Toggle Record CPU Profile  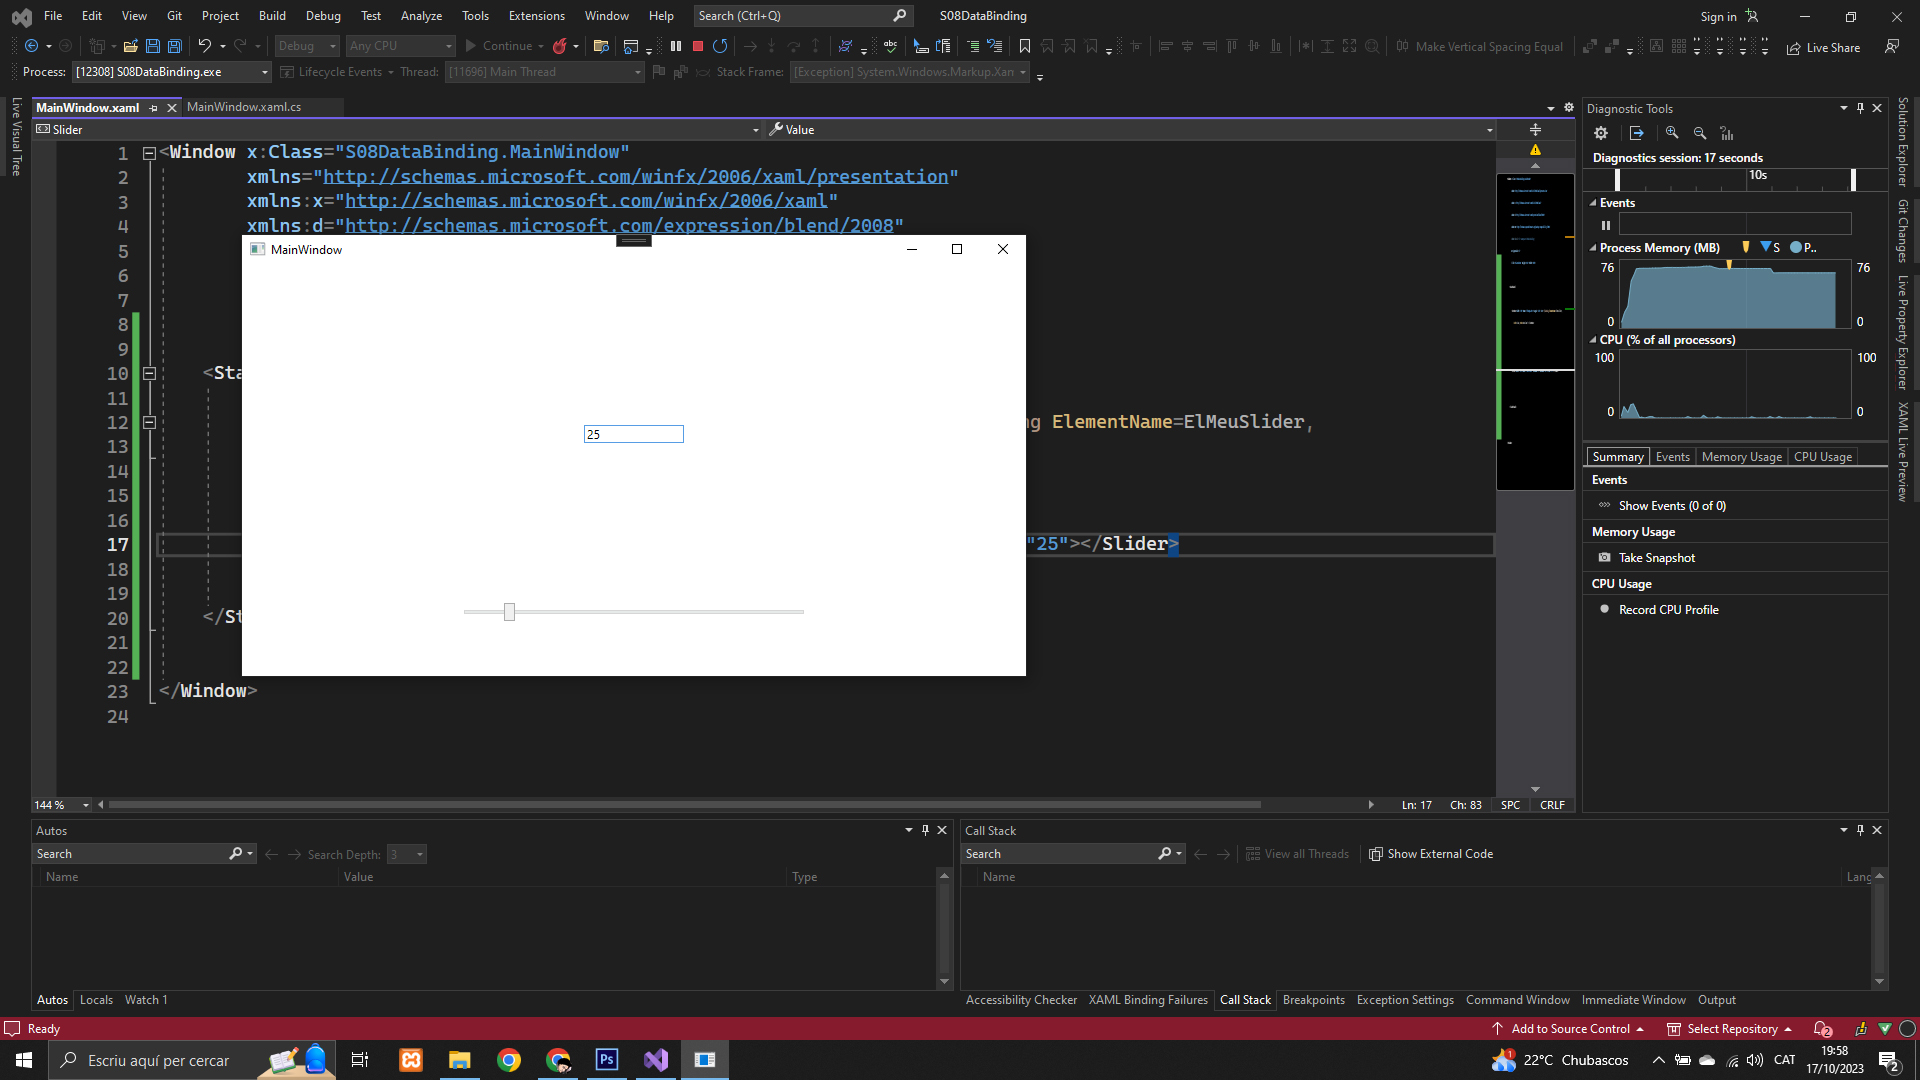(1668, 610)
